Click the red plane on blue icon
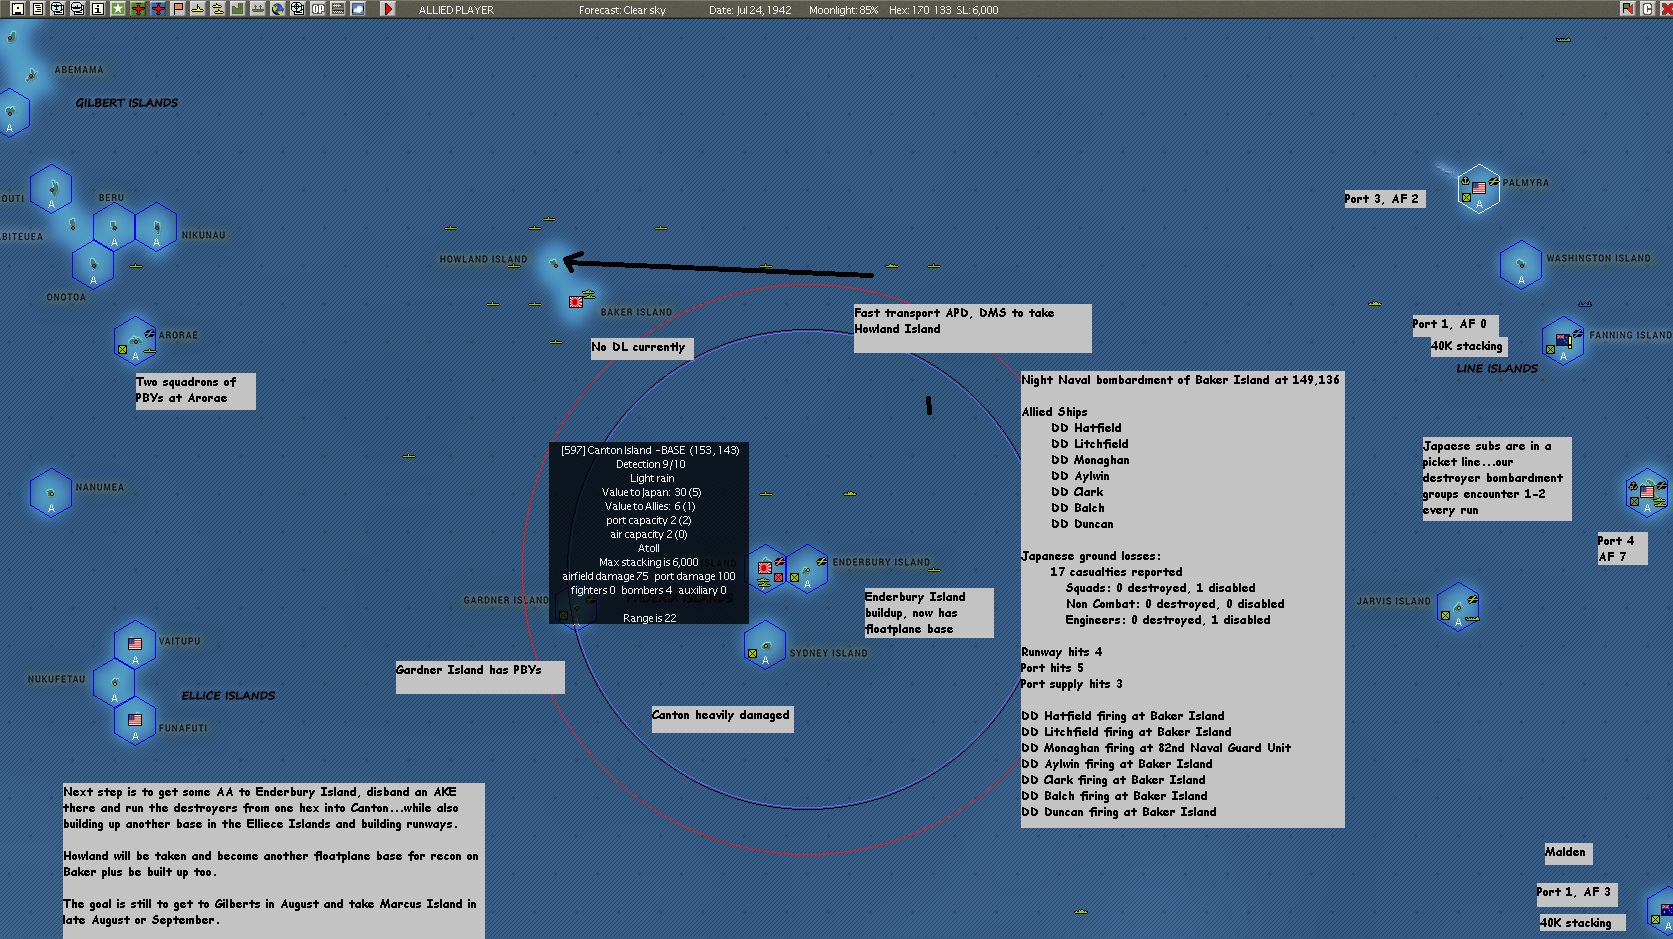1673x939 pixels. (158, 9)
